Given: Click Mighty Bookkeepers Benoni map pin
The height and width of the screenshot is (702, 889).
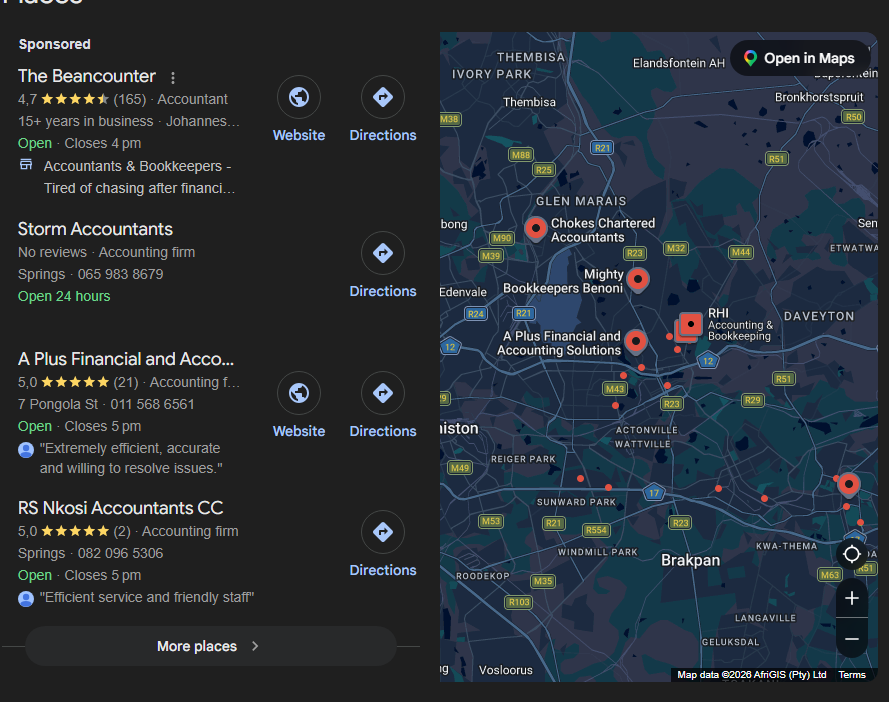Looking at the screenshot, I should pyautogui.click(x=638, y=280).
